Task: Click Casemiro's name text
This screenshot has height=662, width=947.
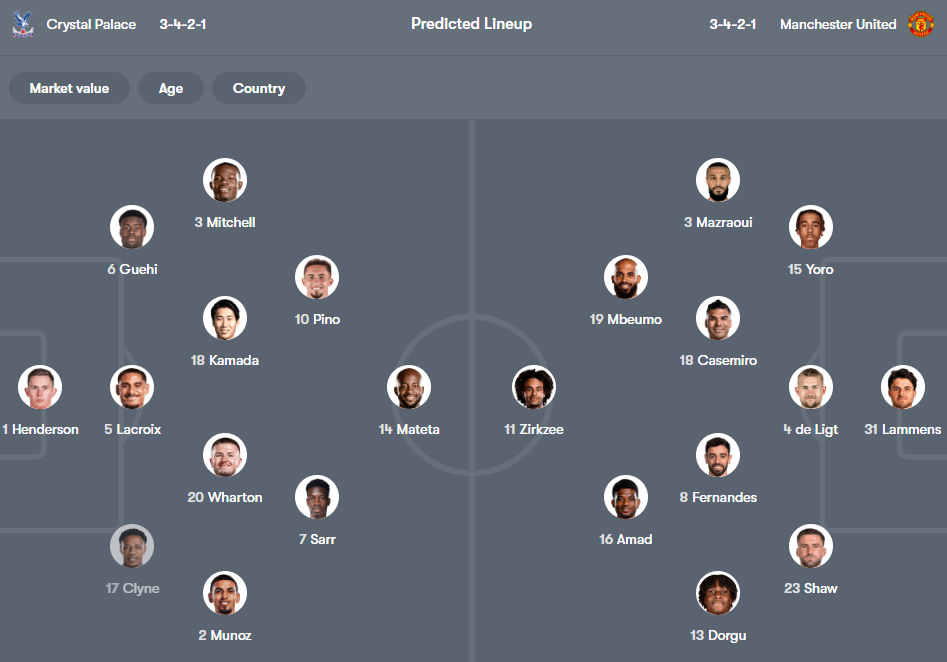Action: pyautogui.click(x=718, y=360)
